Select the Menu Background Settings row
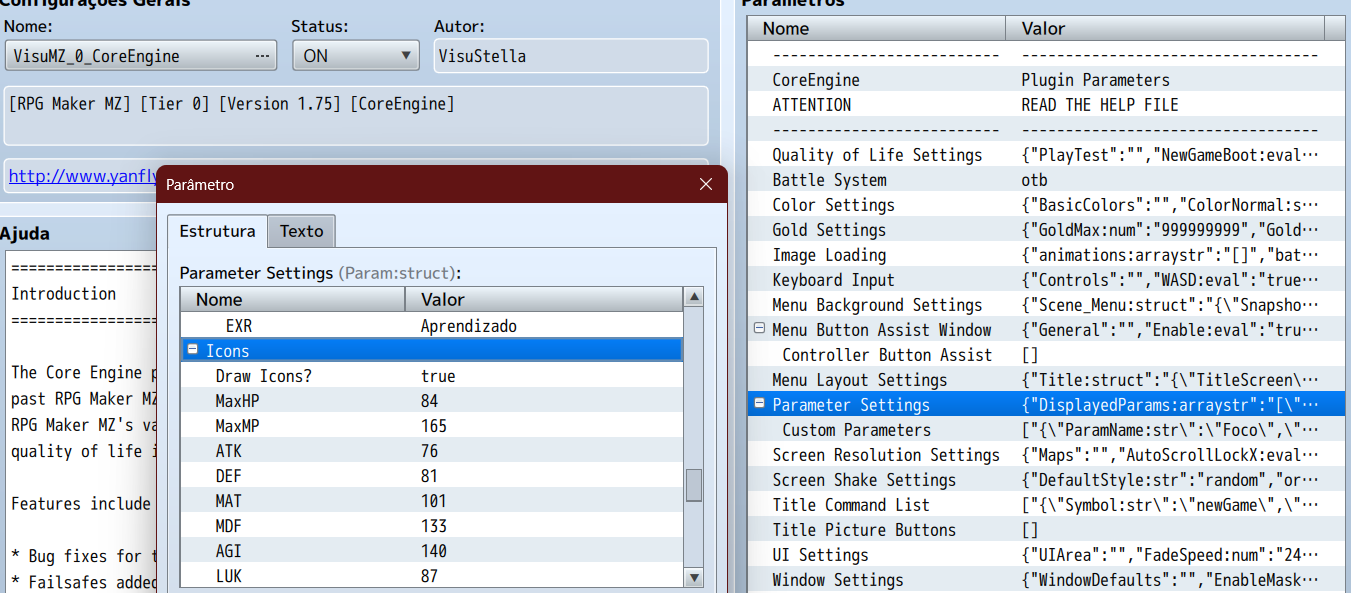The width and height of the screenshot is (1351, 593). (1046, 305)
